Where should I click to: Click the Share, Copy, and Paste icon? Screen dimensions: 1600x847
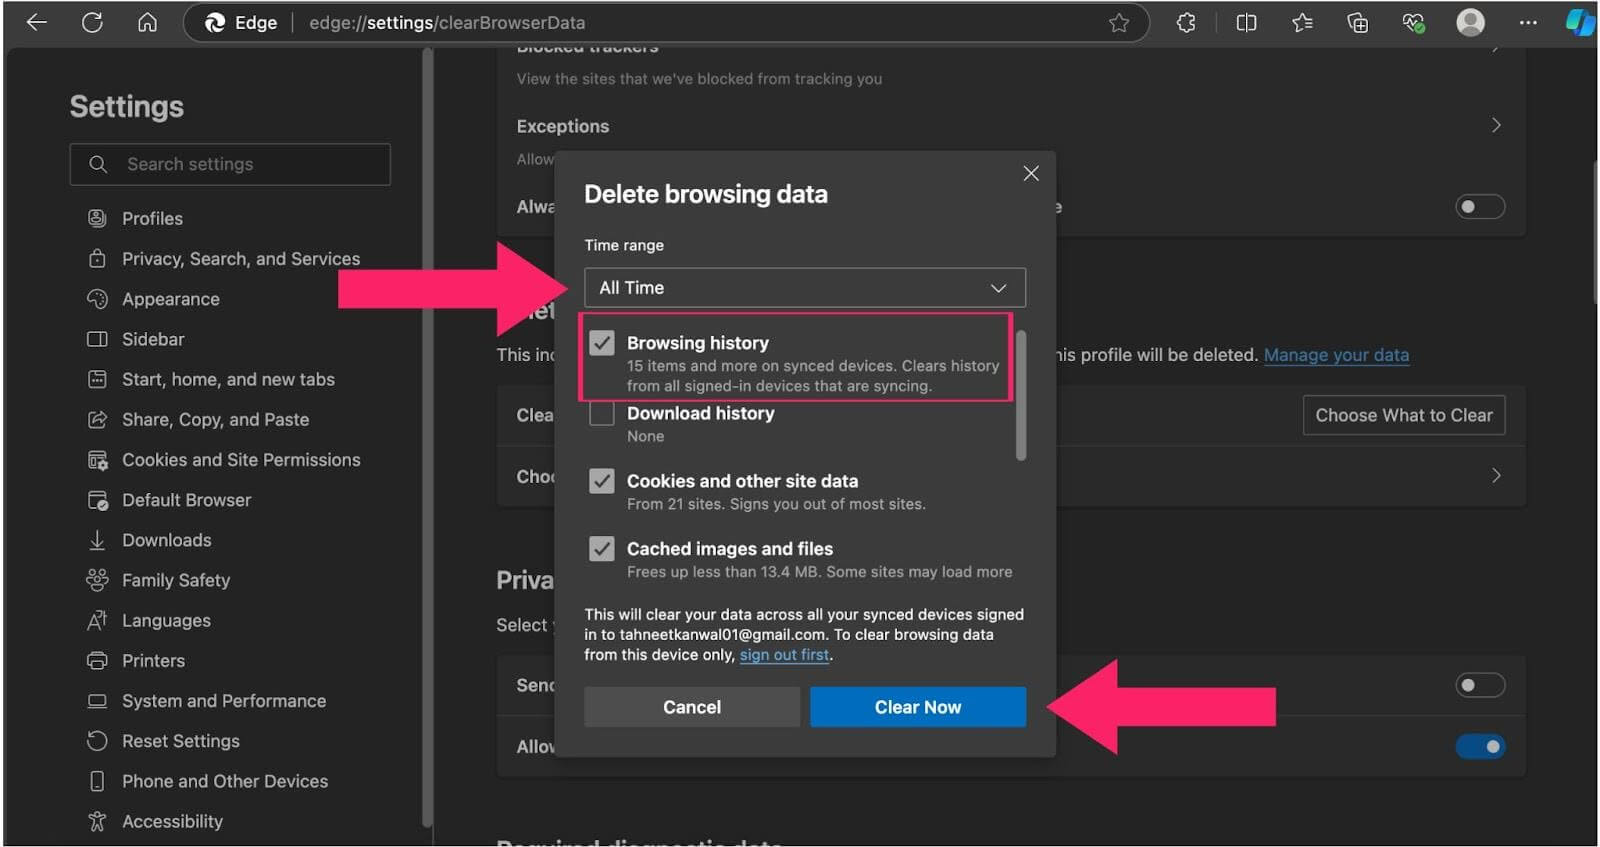97,419
